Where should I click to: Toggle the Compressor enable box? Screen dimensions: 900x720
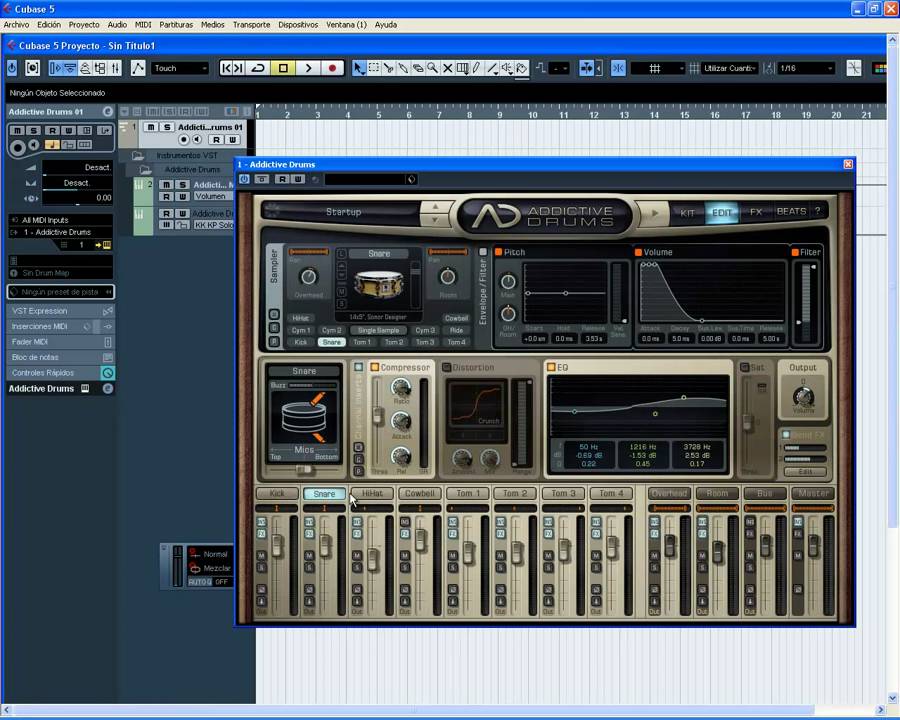pyautogui.click(x=375, y=367)
